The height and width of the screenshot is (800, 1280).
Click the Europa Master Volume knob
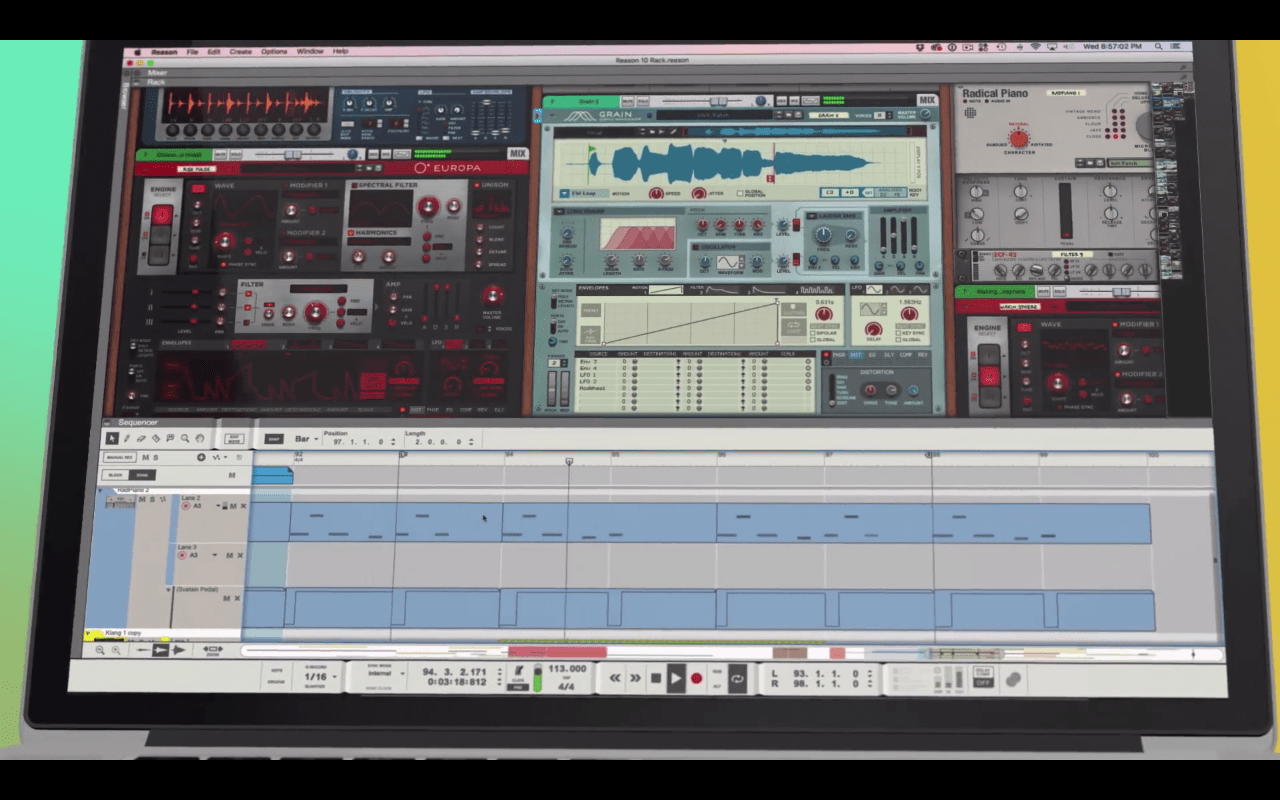coord(492,295)
